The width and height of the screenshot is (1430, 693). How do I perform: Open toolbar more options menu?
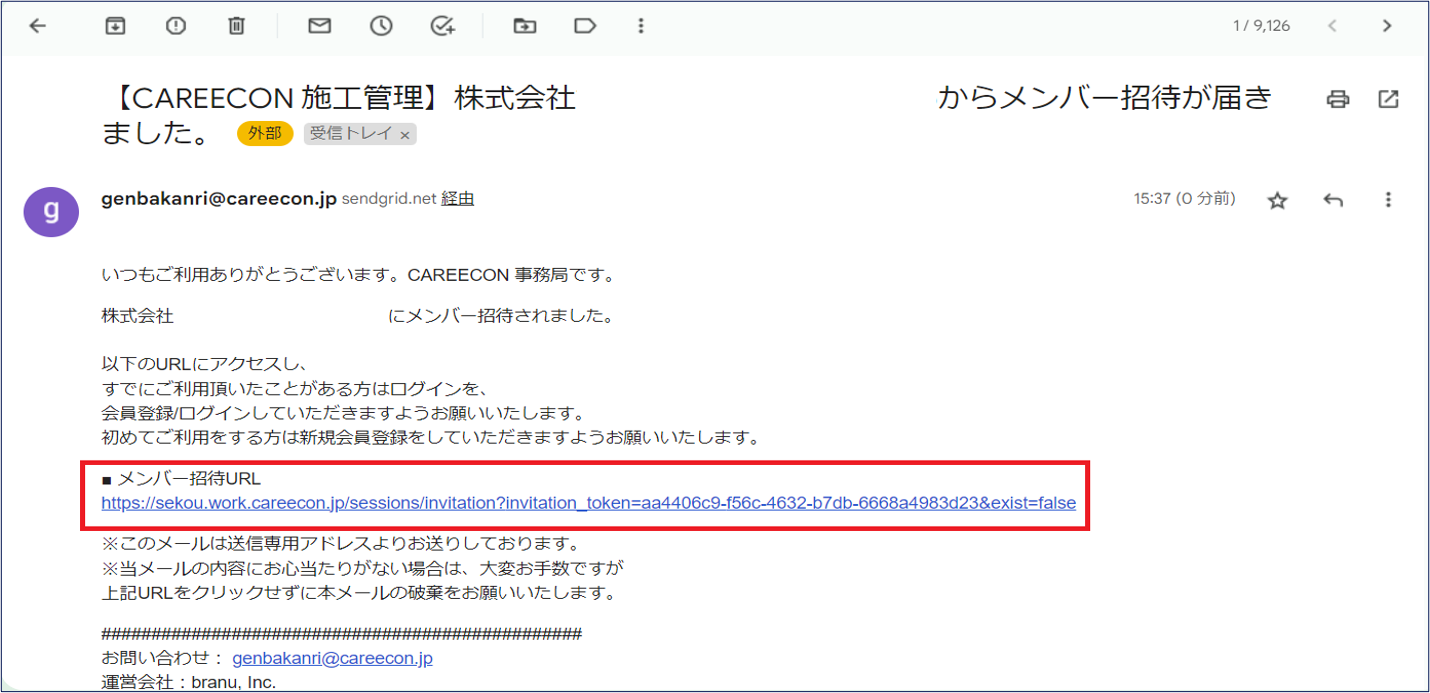641,26
